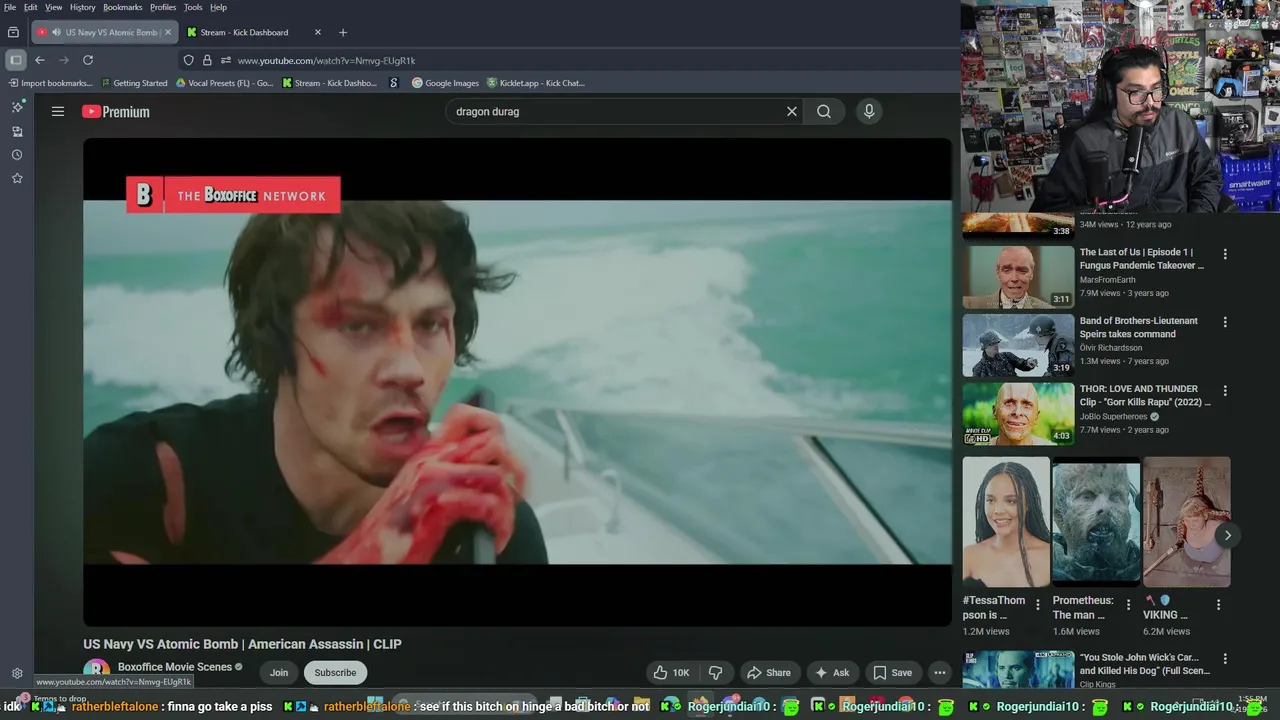The width and height of the screenshot is (1280, 720).
Task: Open bookmarks star sidebar icon
Action: click(x=17, y=178)
